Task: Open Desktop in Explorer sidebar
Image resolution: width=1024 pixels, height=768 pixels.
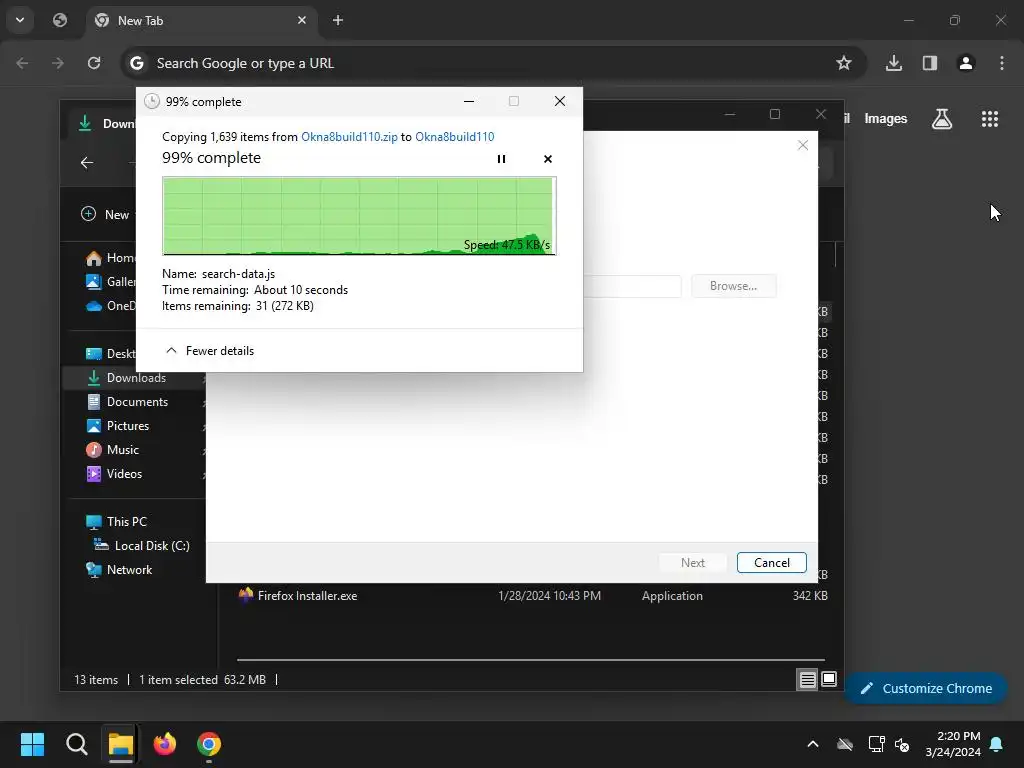Action: (111, 353)
